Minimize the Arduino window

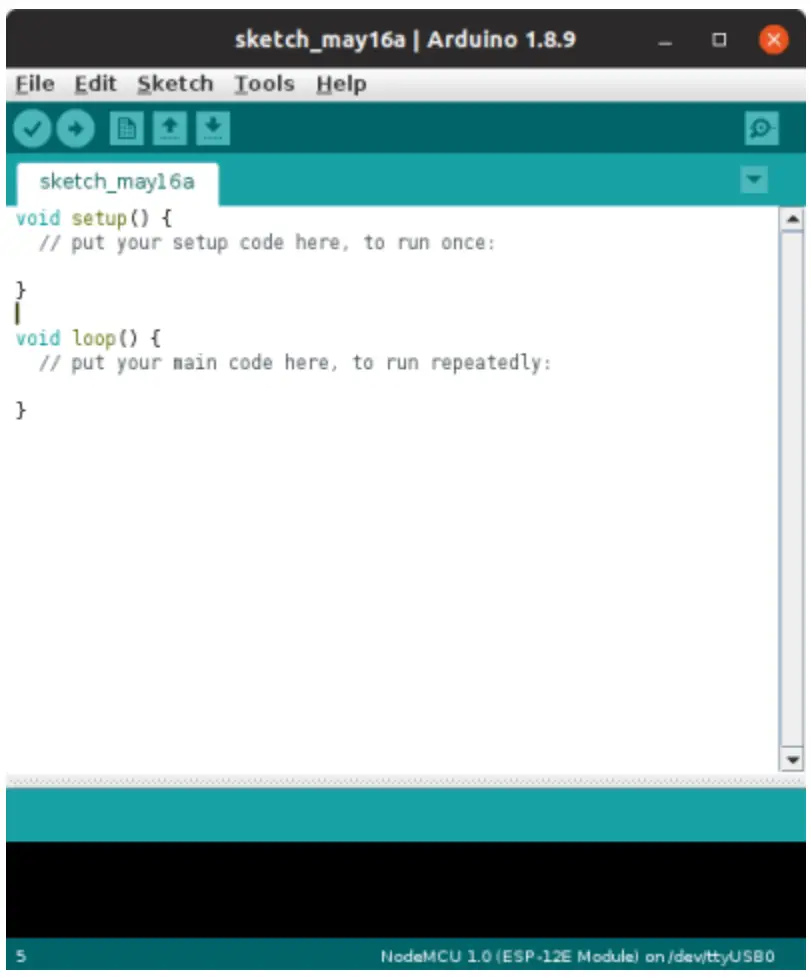[x=665, y=41]
